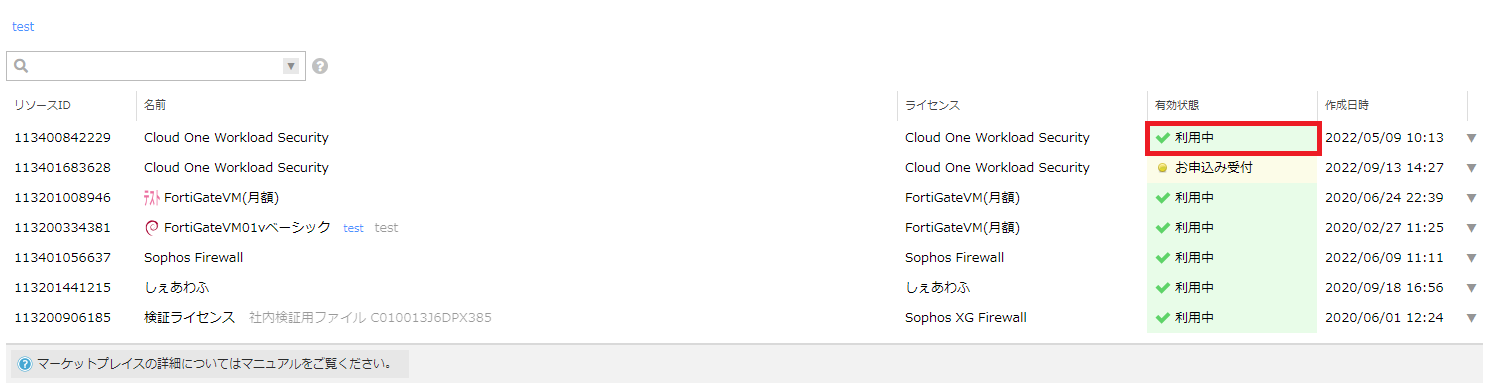Image resolution: width=1493 pixels, height=390 pixels.
Task: Open the search box dropdown arrow
Action: click(x=291, y=66)
